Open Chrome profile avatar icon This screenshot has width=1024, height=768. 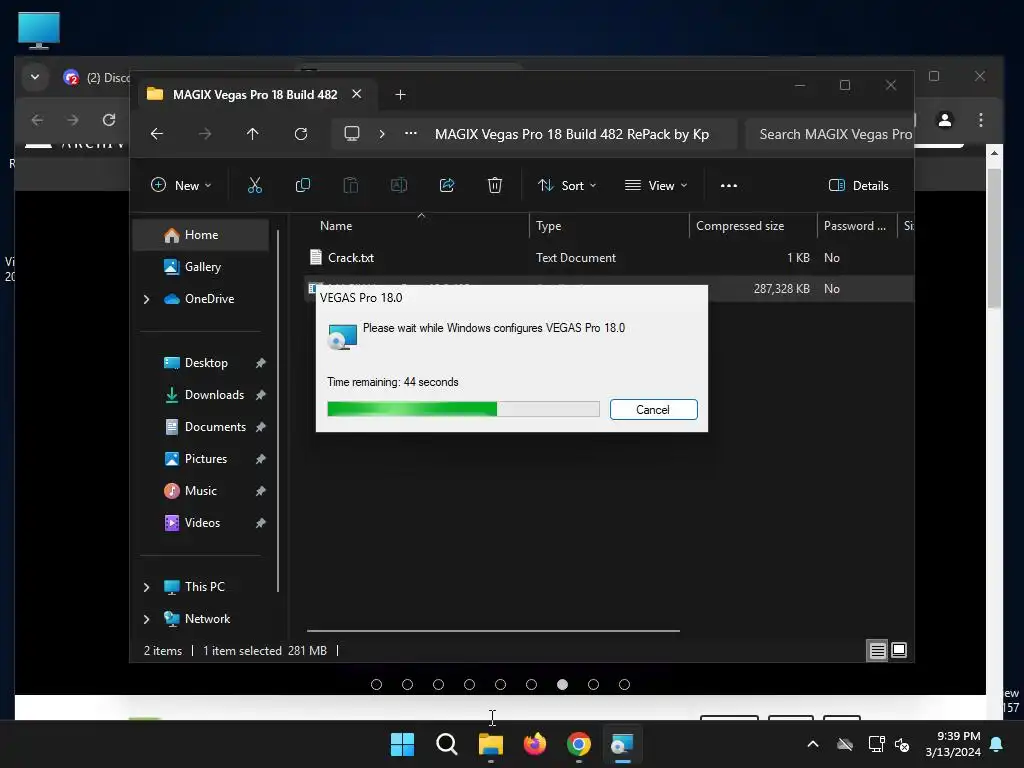point(944,120)
